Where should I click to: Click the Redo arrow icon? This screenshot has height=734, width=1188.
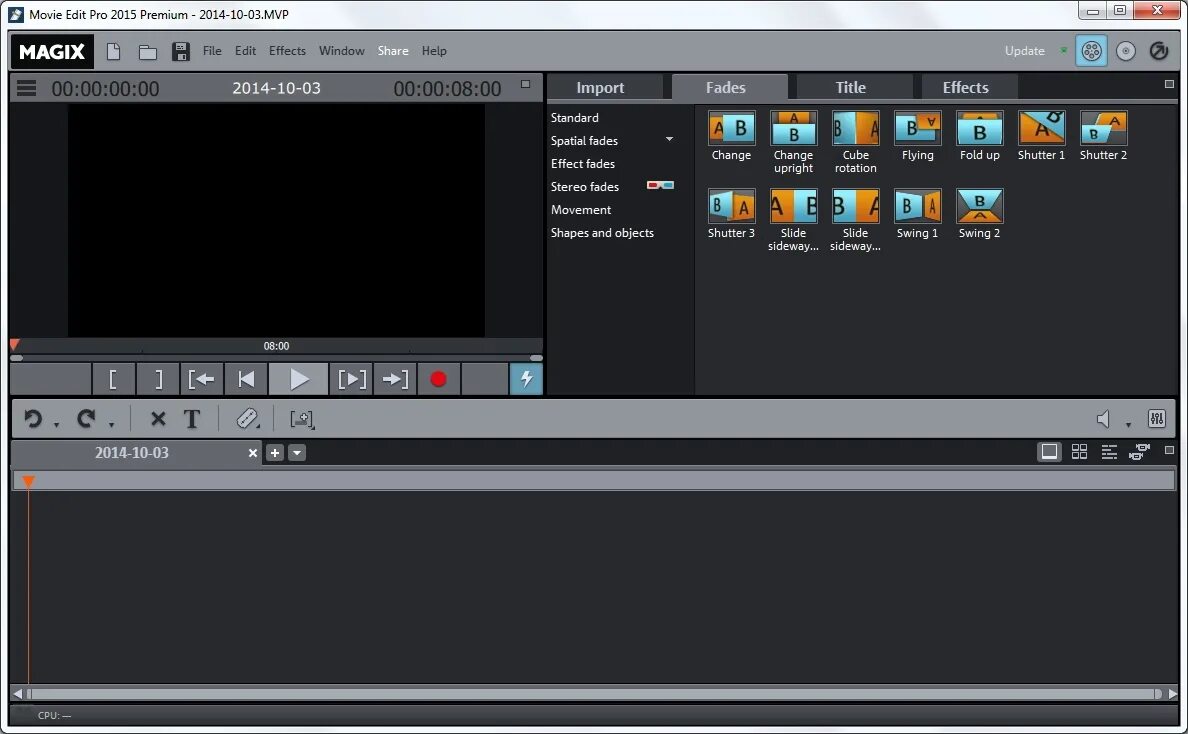[x=85, y=419]
